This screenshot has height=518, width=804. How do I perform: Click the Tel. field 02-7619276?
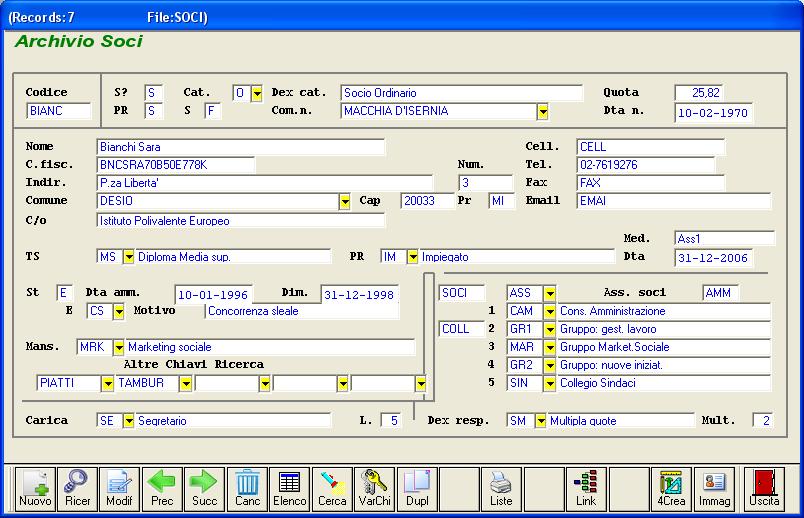tap(646, 165)
